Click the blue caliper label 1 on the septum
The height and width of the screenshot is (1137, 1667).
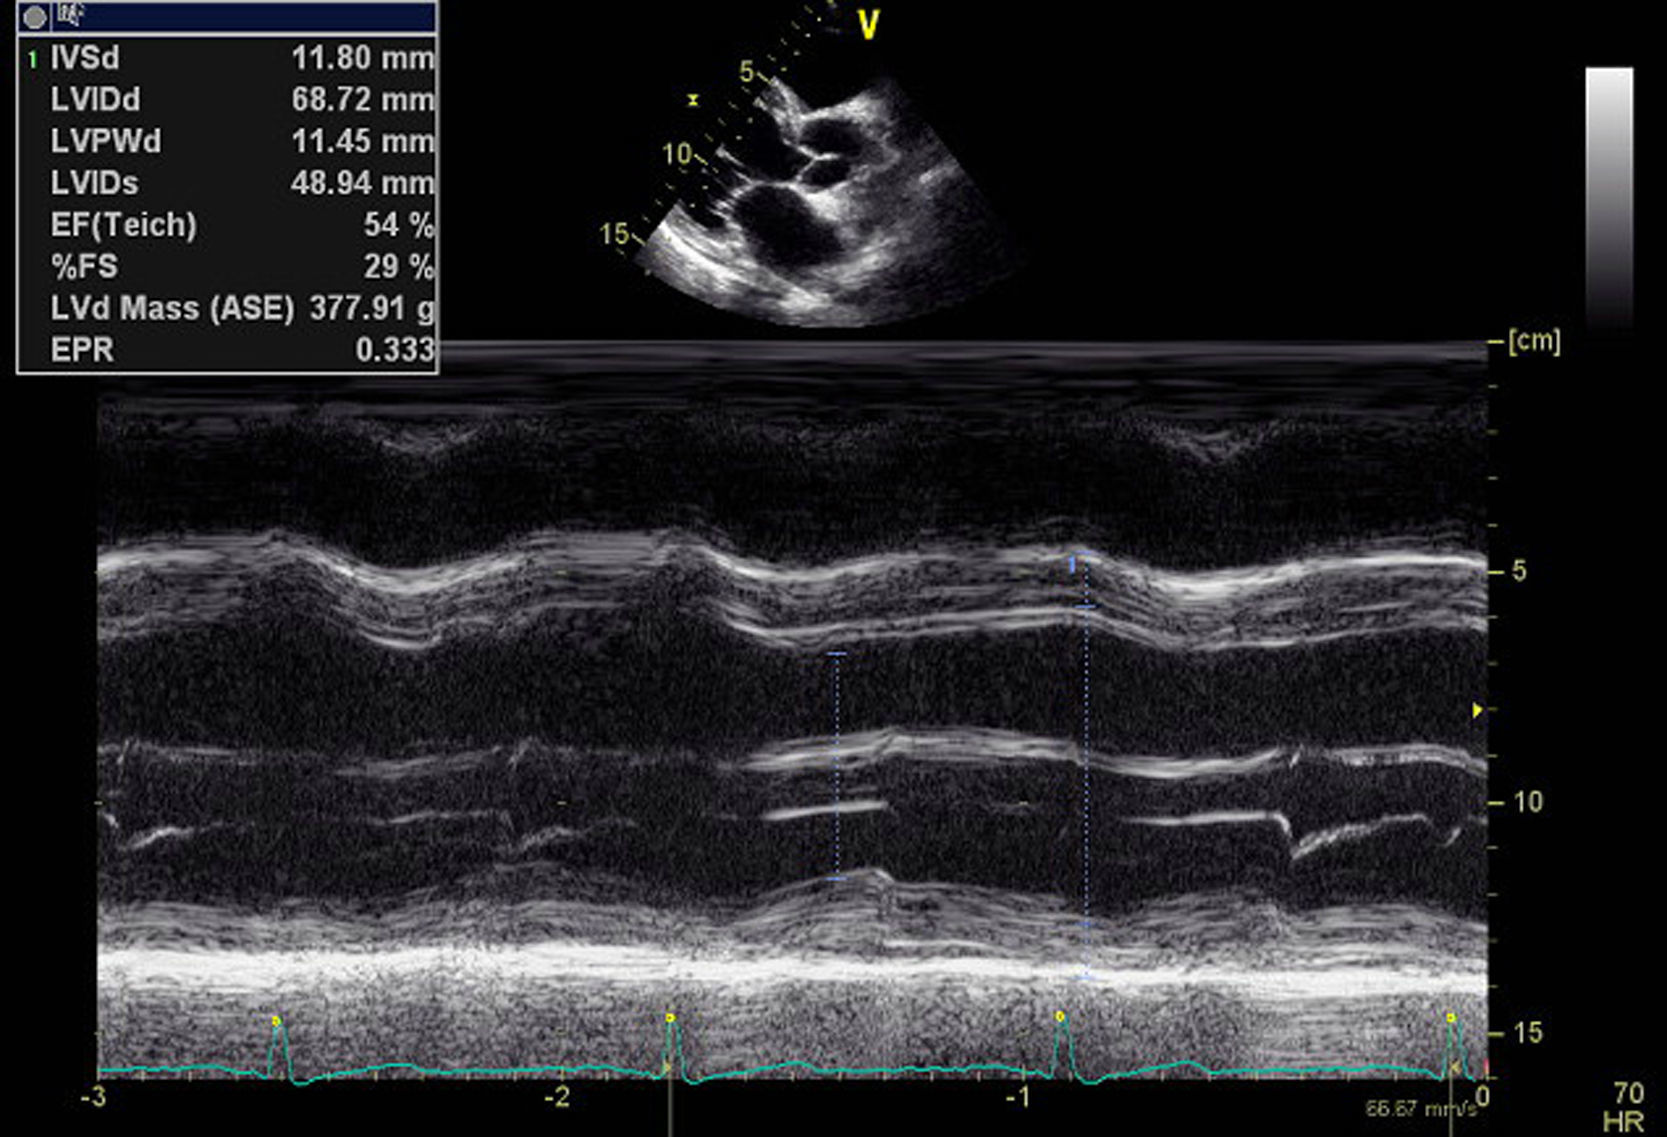1073,566
